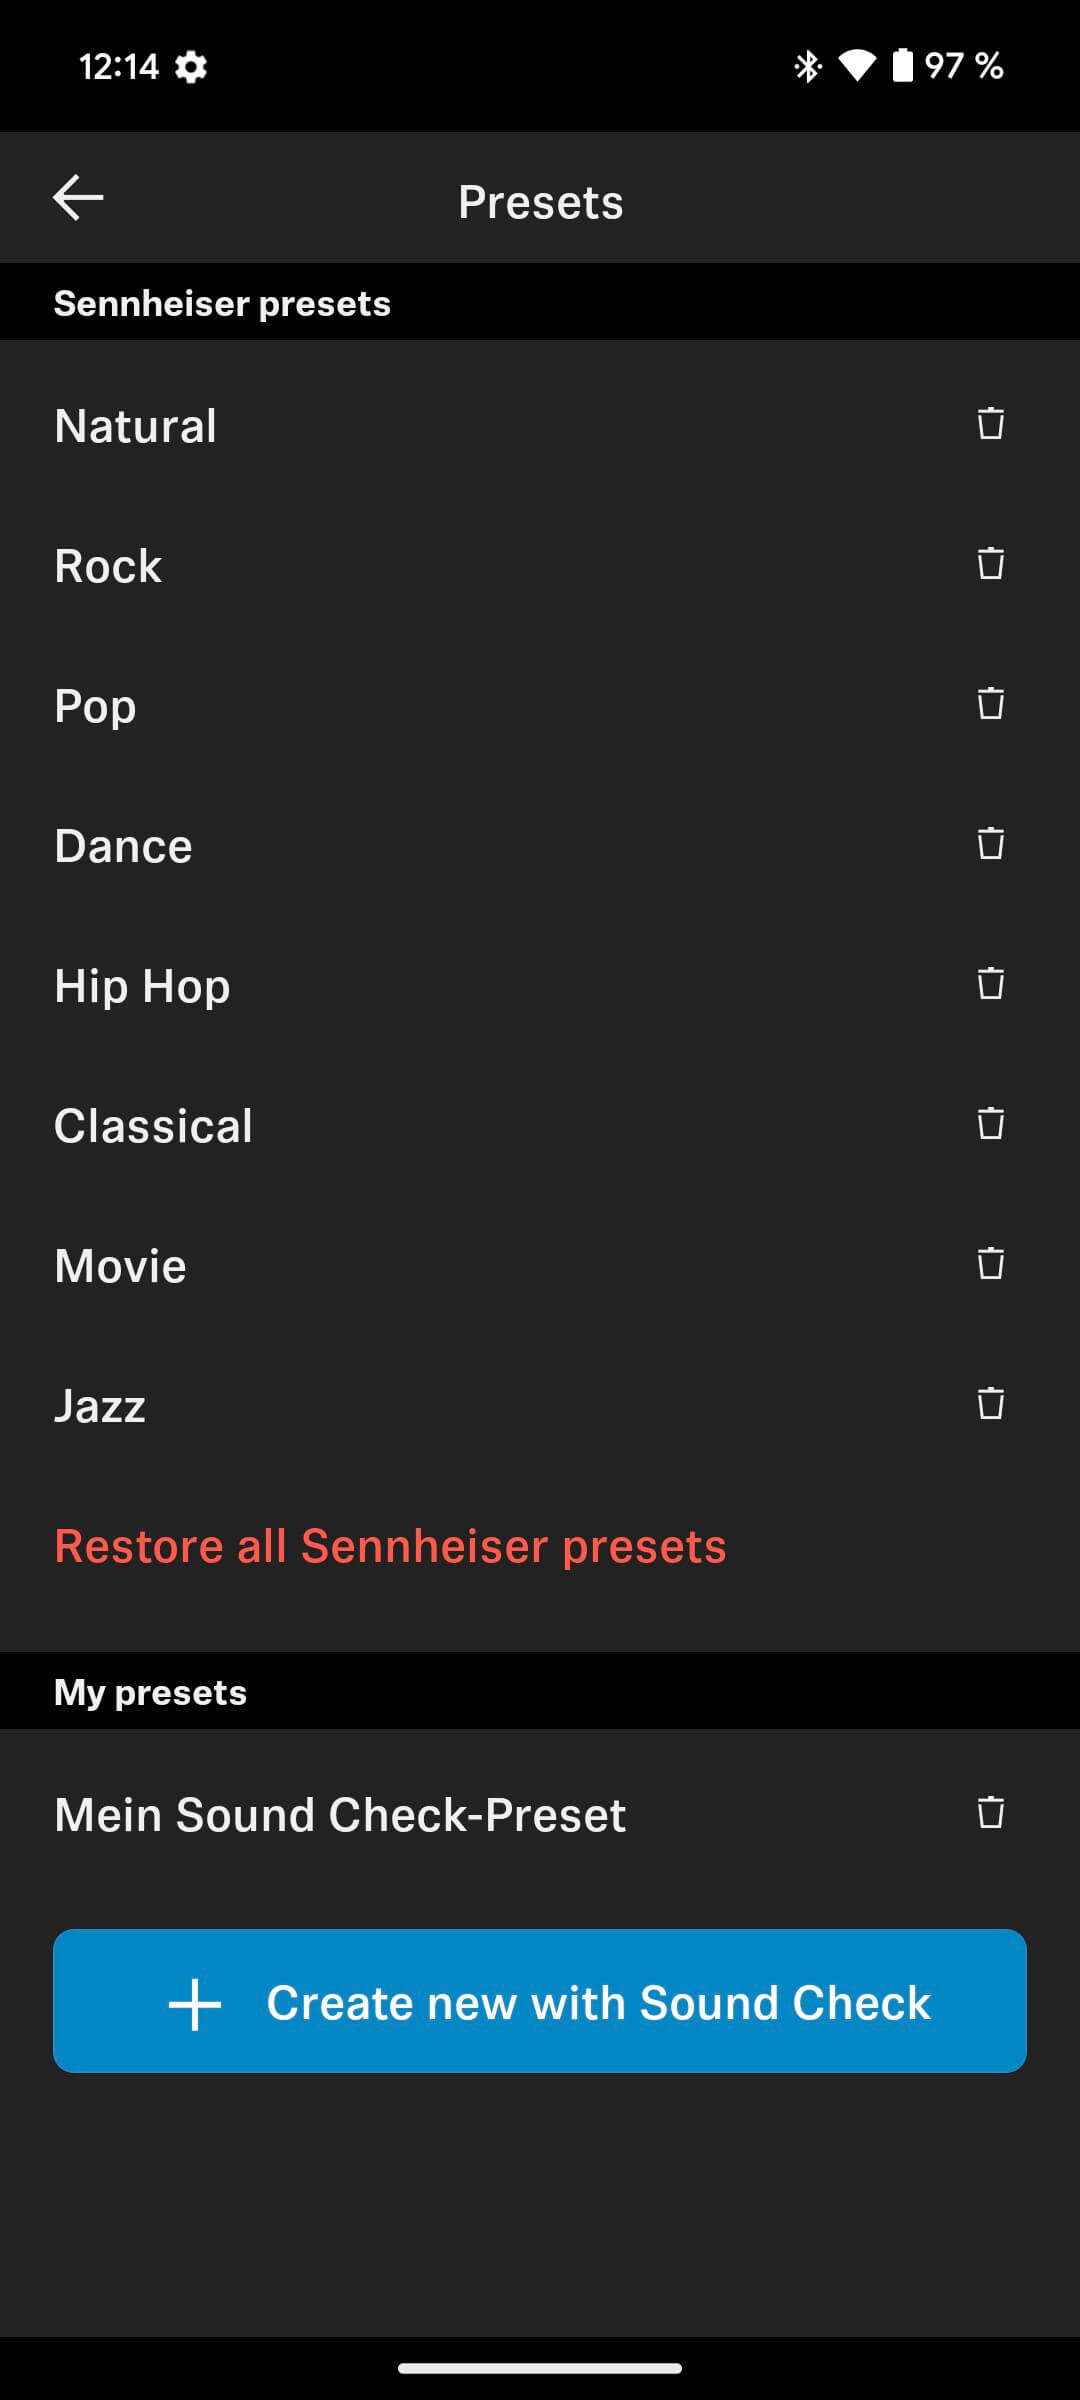Tap the trash icon beside Movie
1080x2400 pixels.
pyautogui.click(x=990, y=1264)
